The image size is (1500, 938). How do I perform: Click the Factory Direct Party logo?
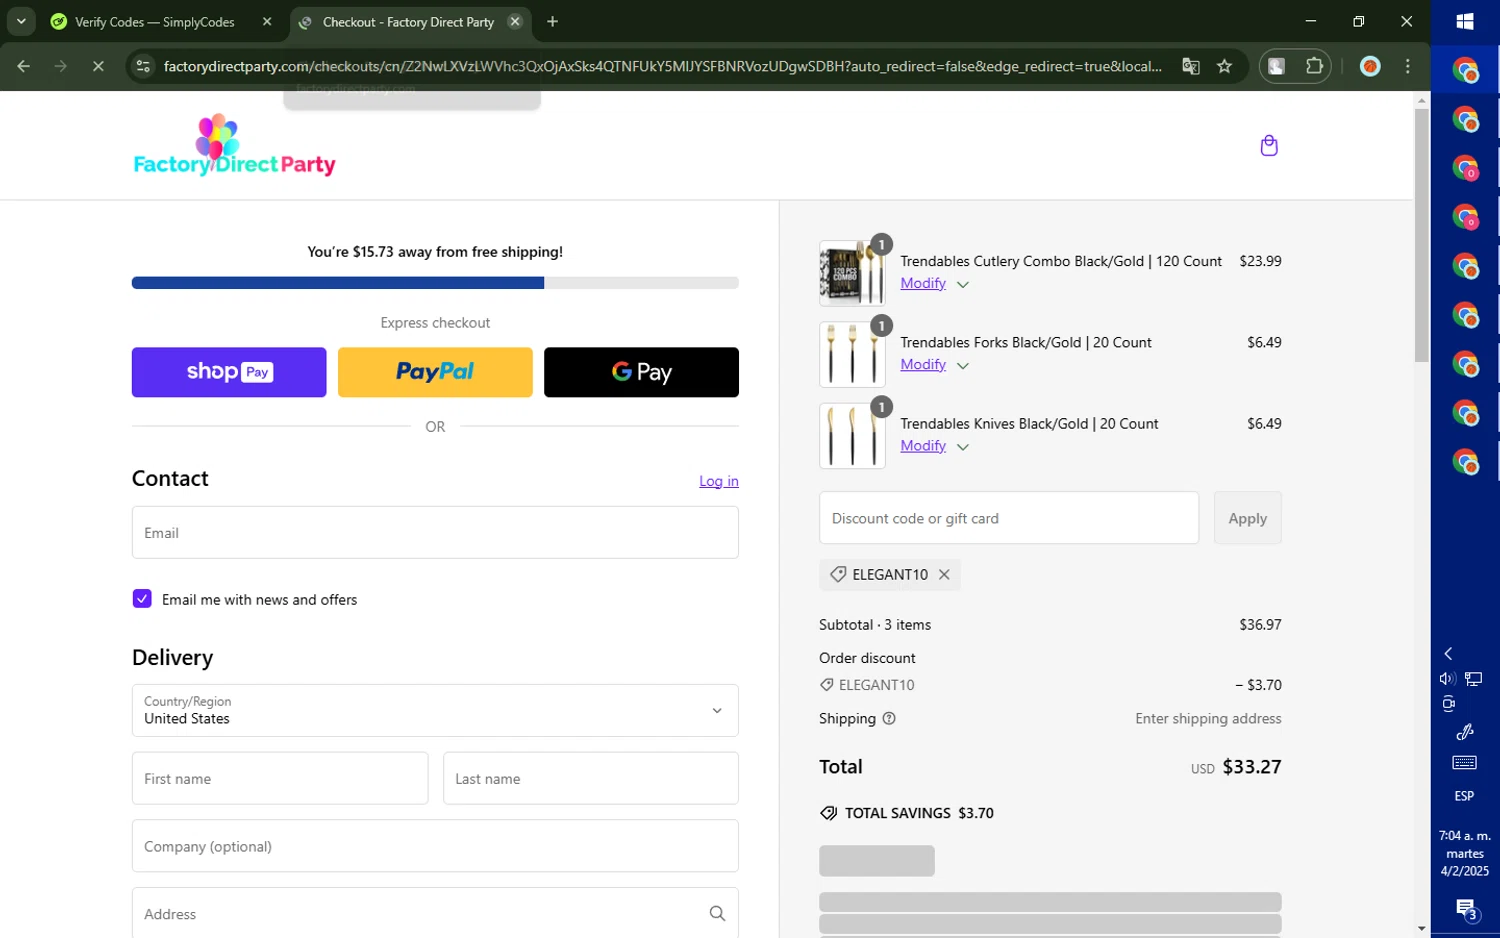234,145
